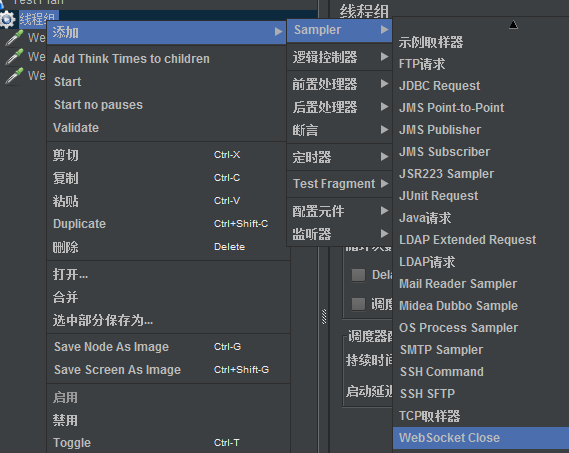Click the second sampler pipette icon
569x453 pixels.
tap(15, 57)
